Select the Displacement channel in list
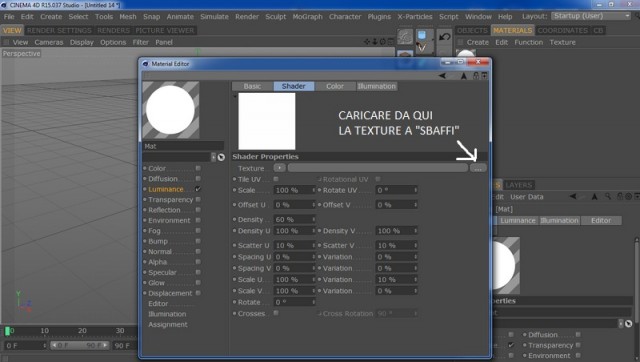Viewport: 640px width, 362px height. click(x=170, y=293)
